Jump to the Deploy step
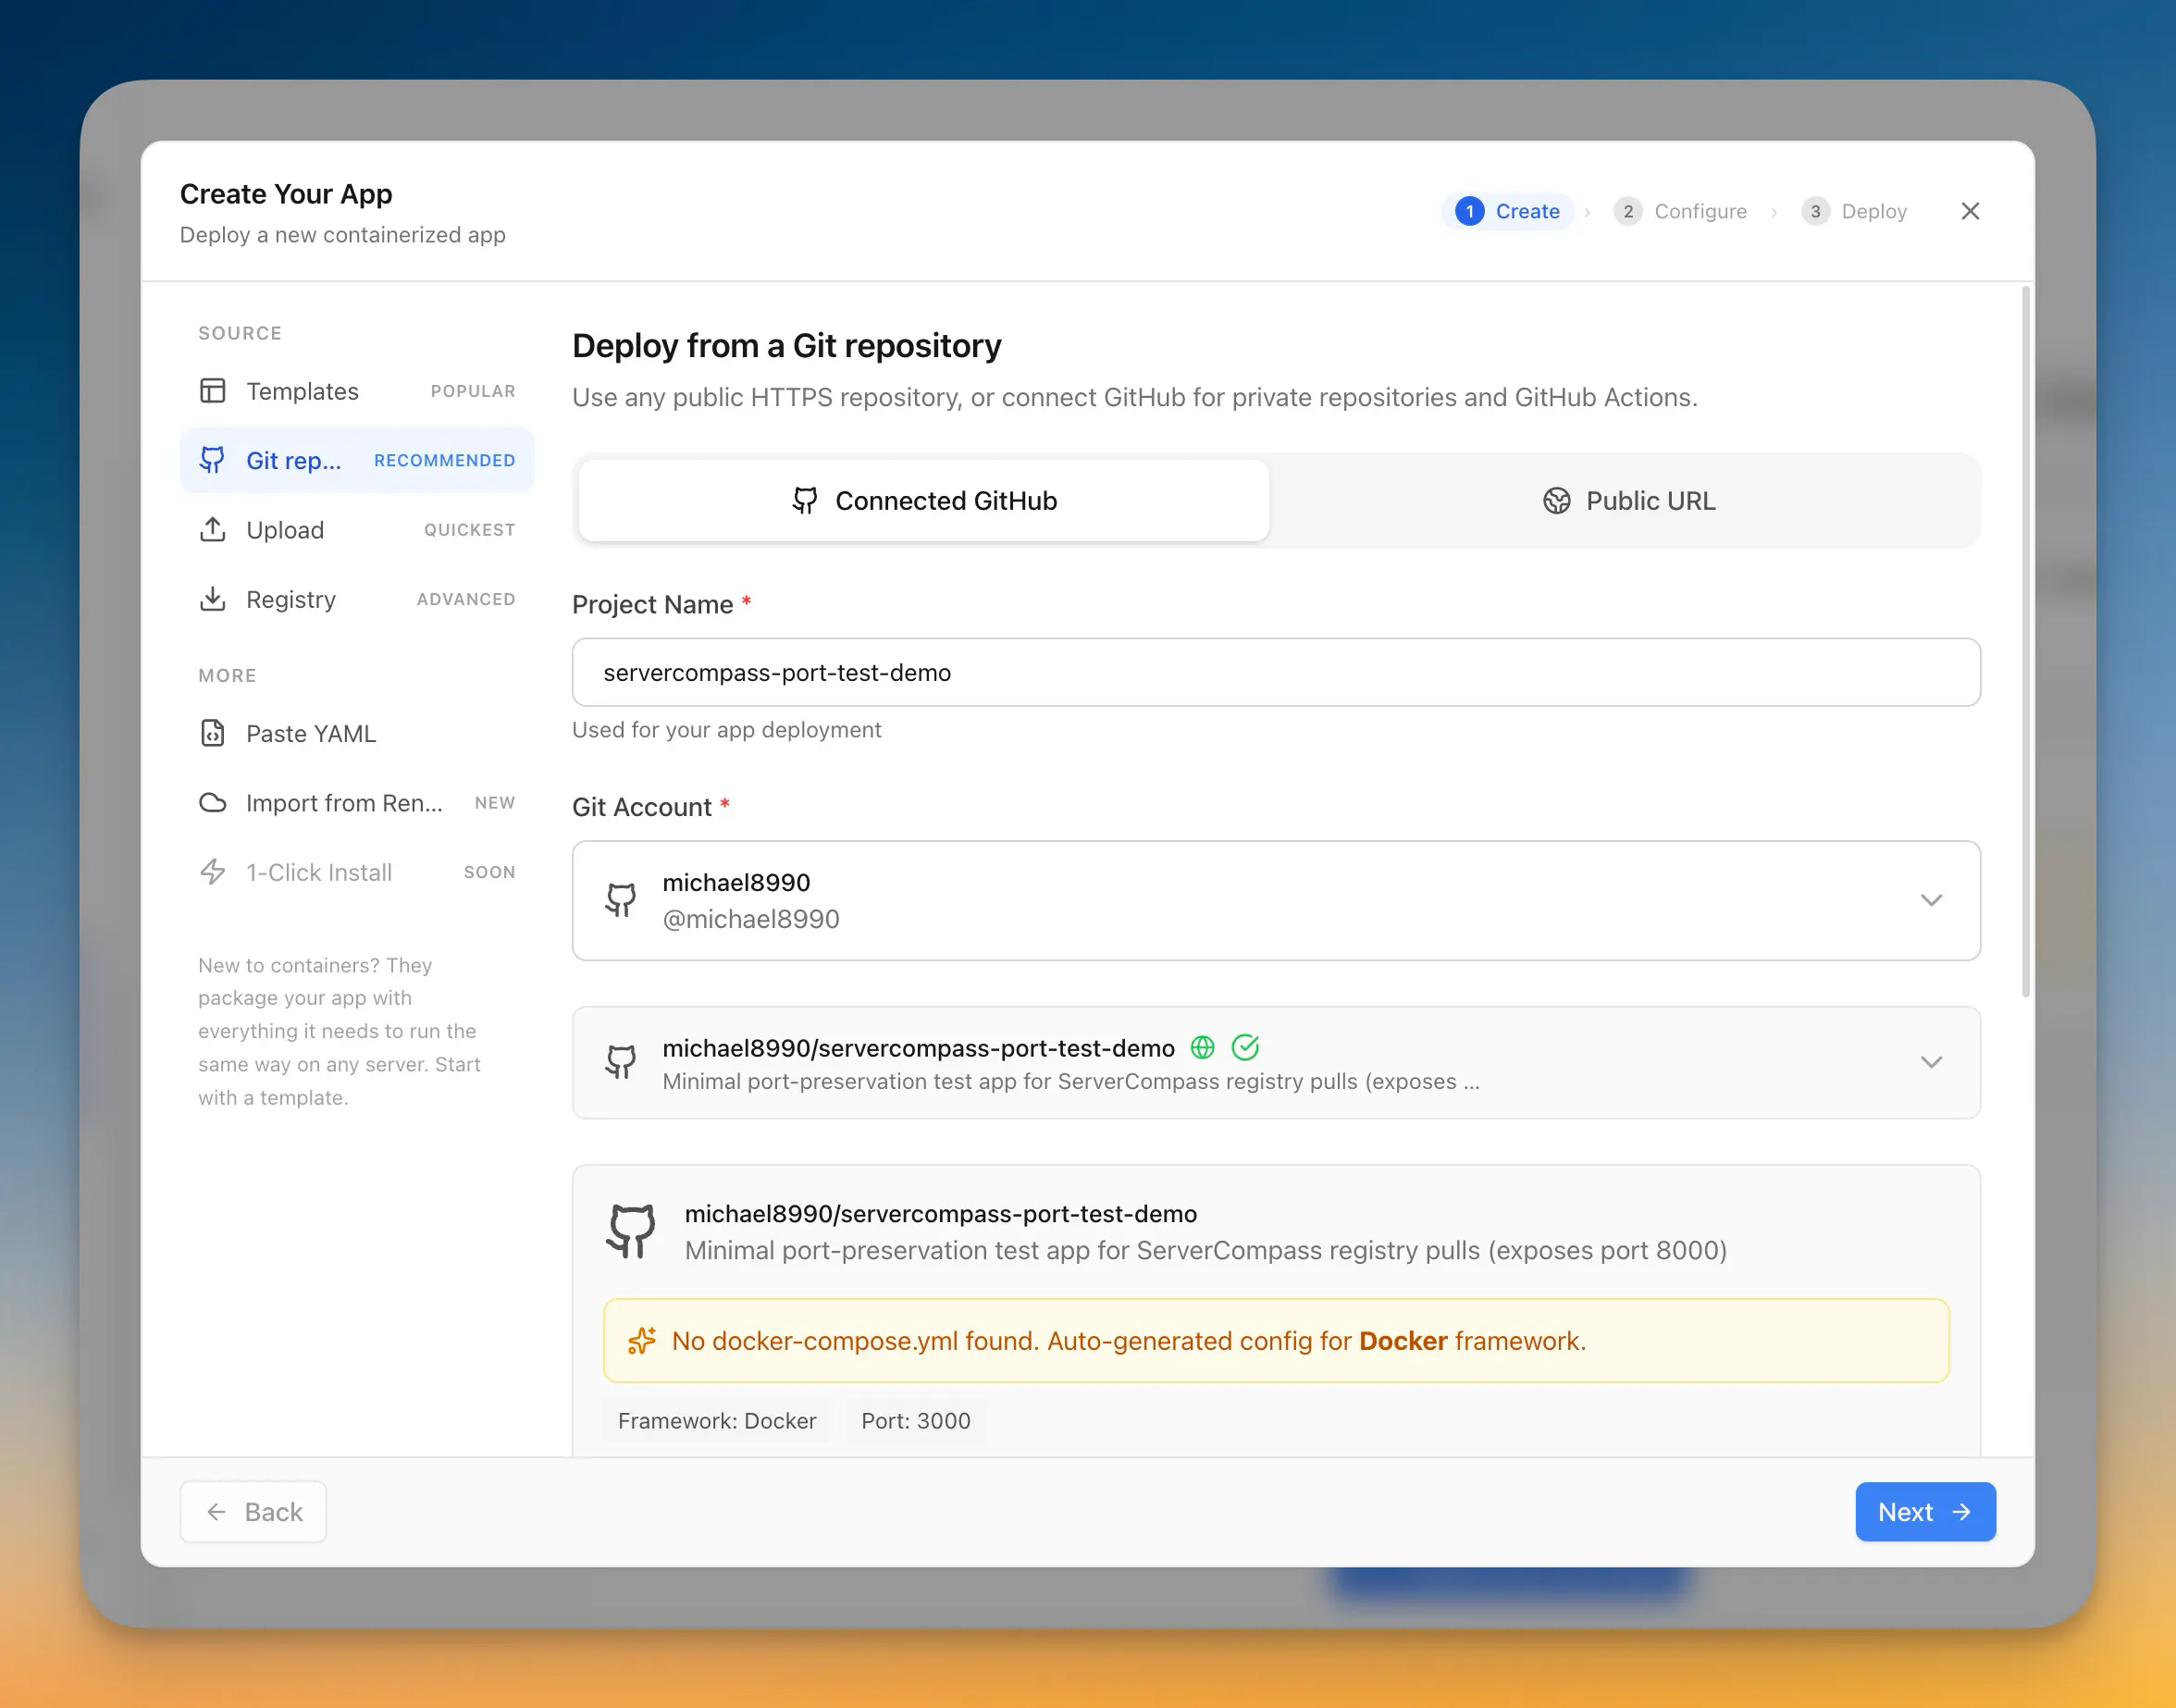This screenshot has height=1708, width=2176. tap(1854, 211)
